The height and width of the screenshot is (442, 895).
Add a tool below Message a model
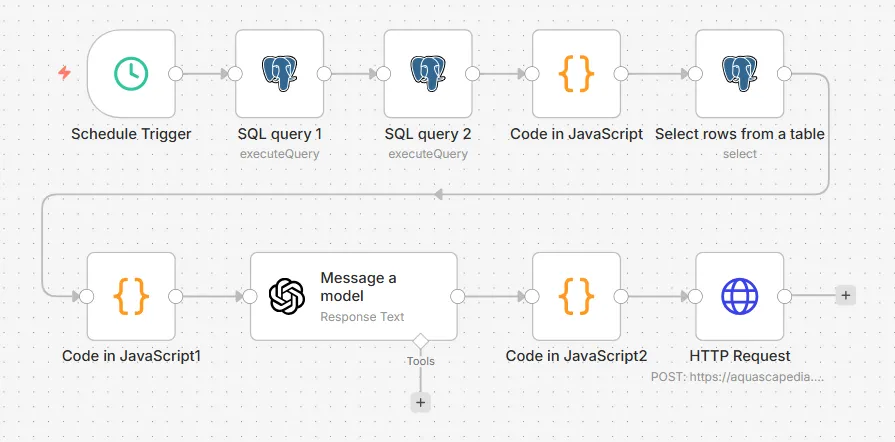[420, 402]
